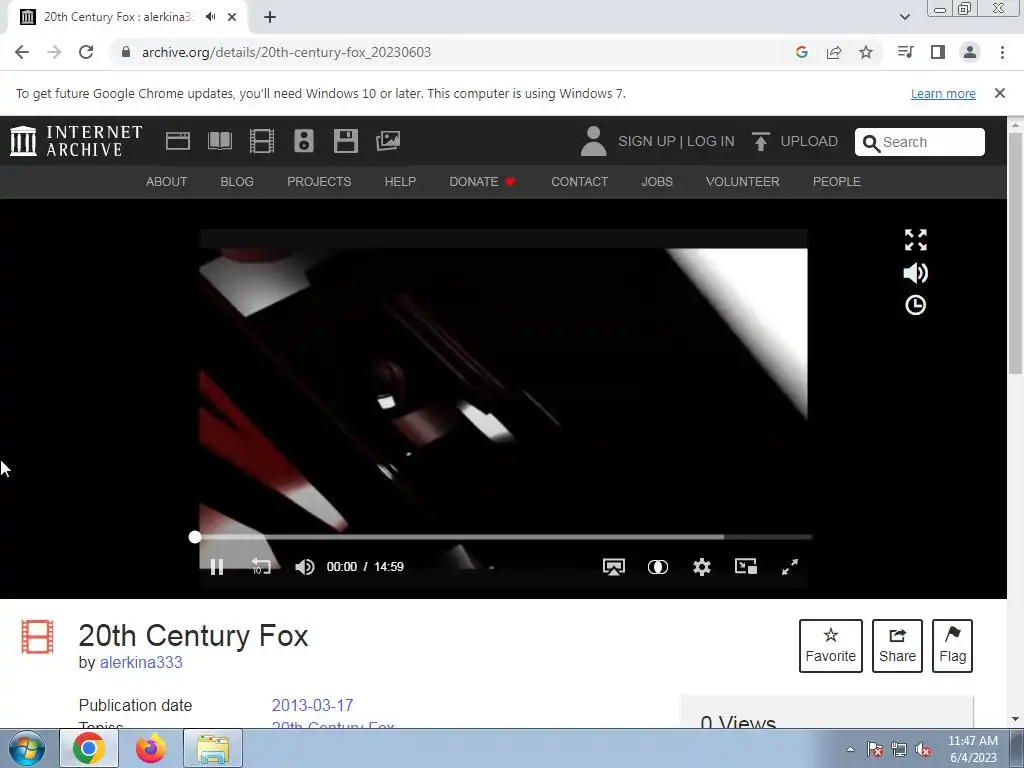
Task: Mute the video player volume
Action: coord(304,567)
